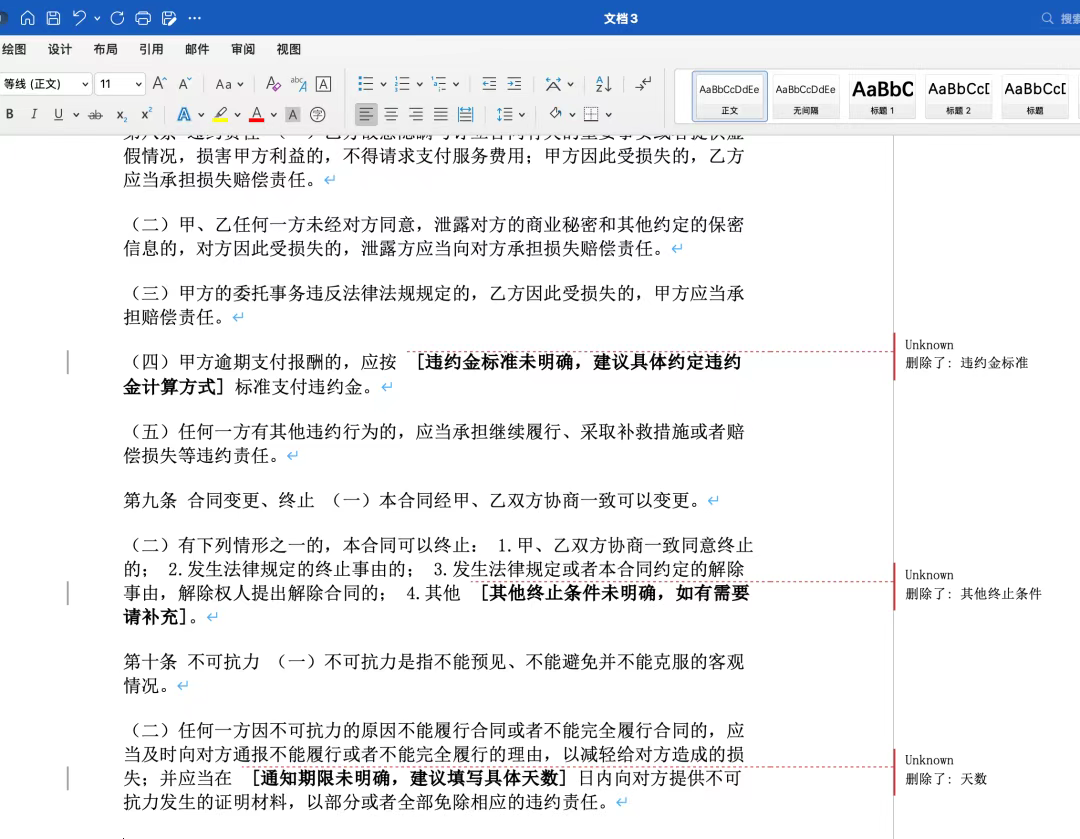The image size is (1080, 839).
Task: Center align the paragraph text
Action: point(391,115)
